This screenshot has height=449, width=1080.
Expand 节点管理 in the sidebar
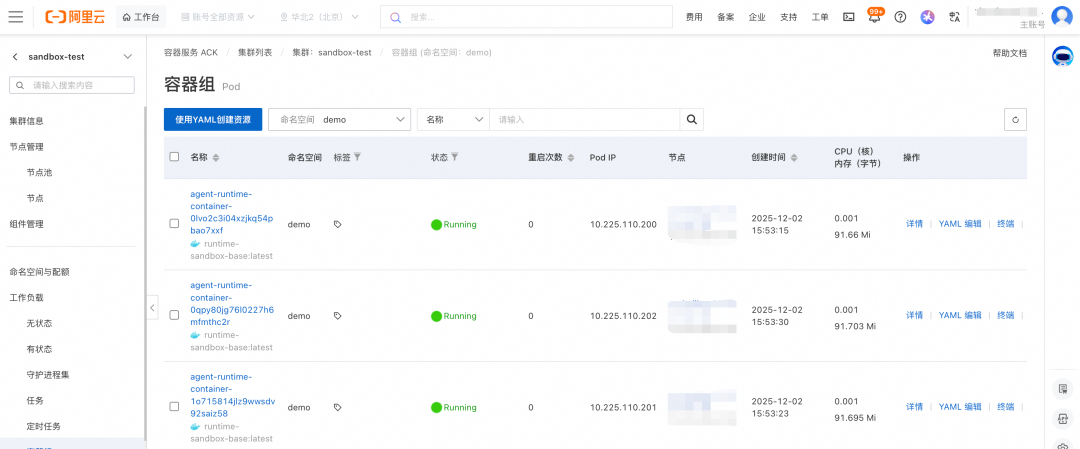[26, 147]
